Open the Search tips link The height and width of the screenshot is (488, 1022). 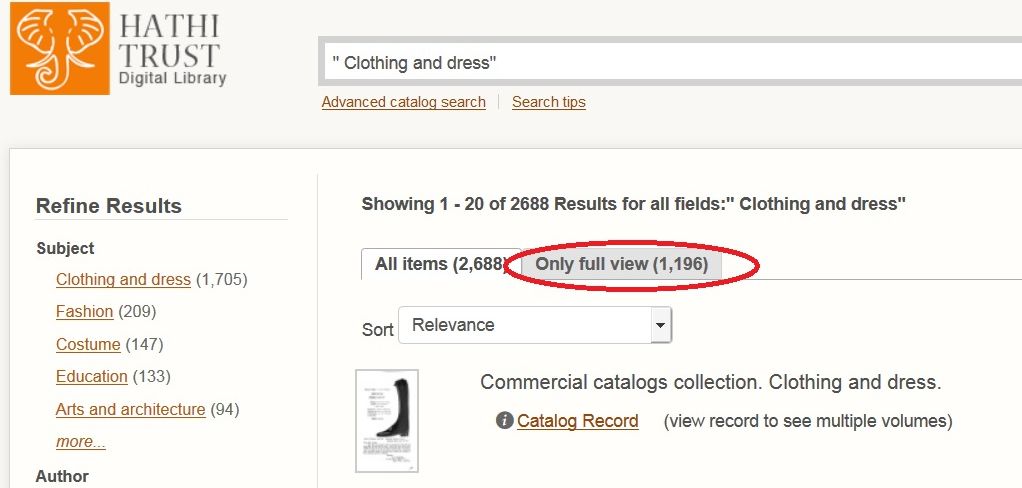pos(549,102)
